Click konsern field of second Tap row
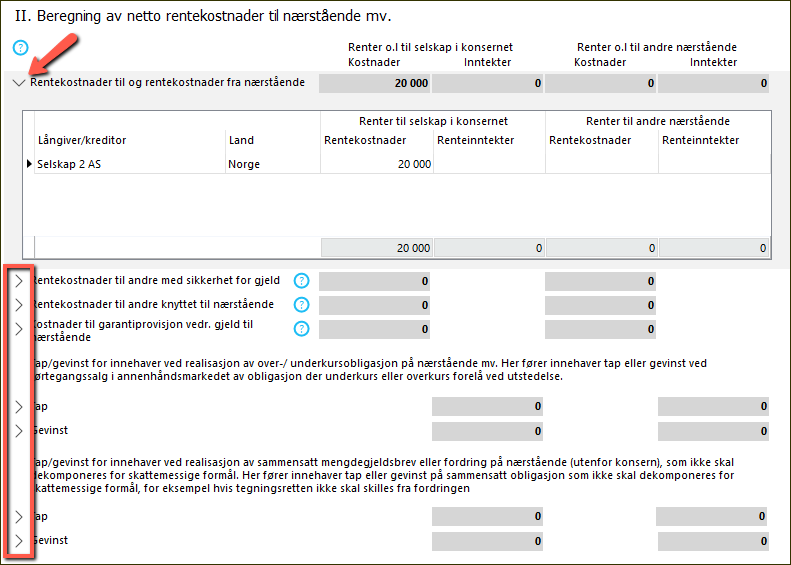 click(487, 517)
